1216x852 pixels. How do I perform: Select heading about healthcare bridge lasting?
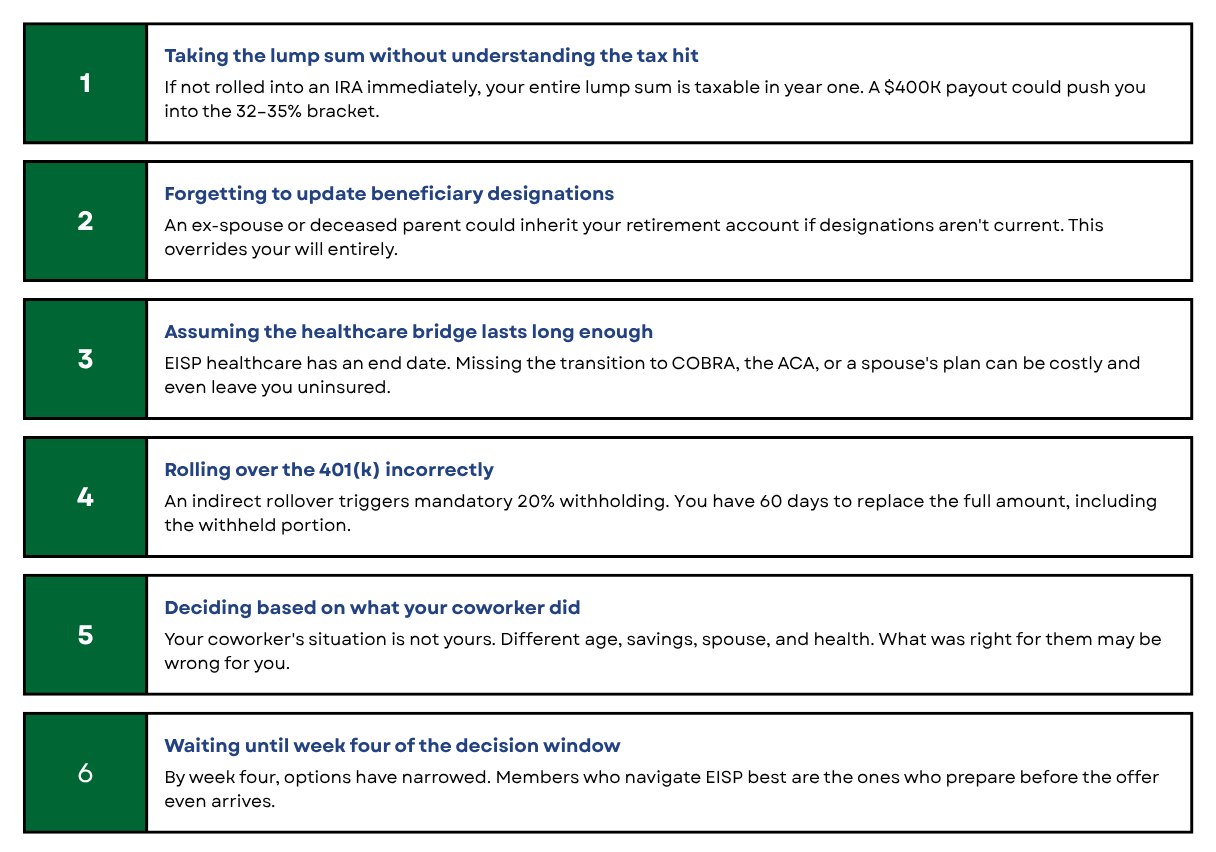[408, 332]
